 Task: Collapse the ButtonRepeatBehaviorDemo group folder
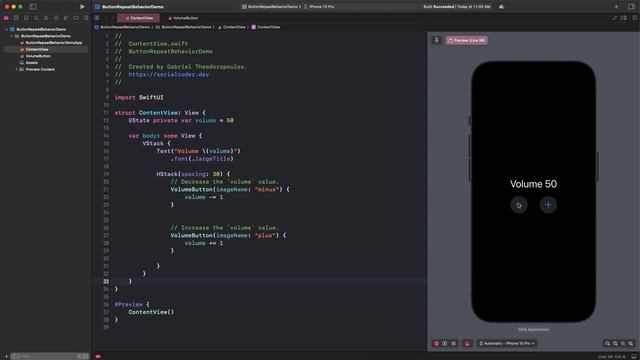[x=11, y=36]
